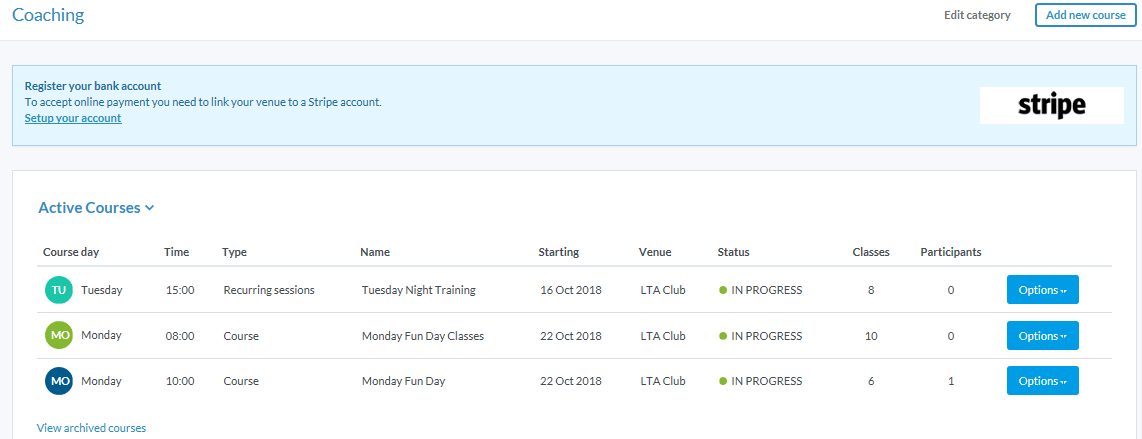Click the Status column header

pyautogui.click(x=733, y=252)
